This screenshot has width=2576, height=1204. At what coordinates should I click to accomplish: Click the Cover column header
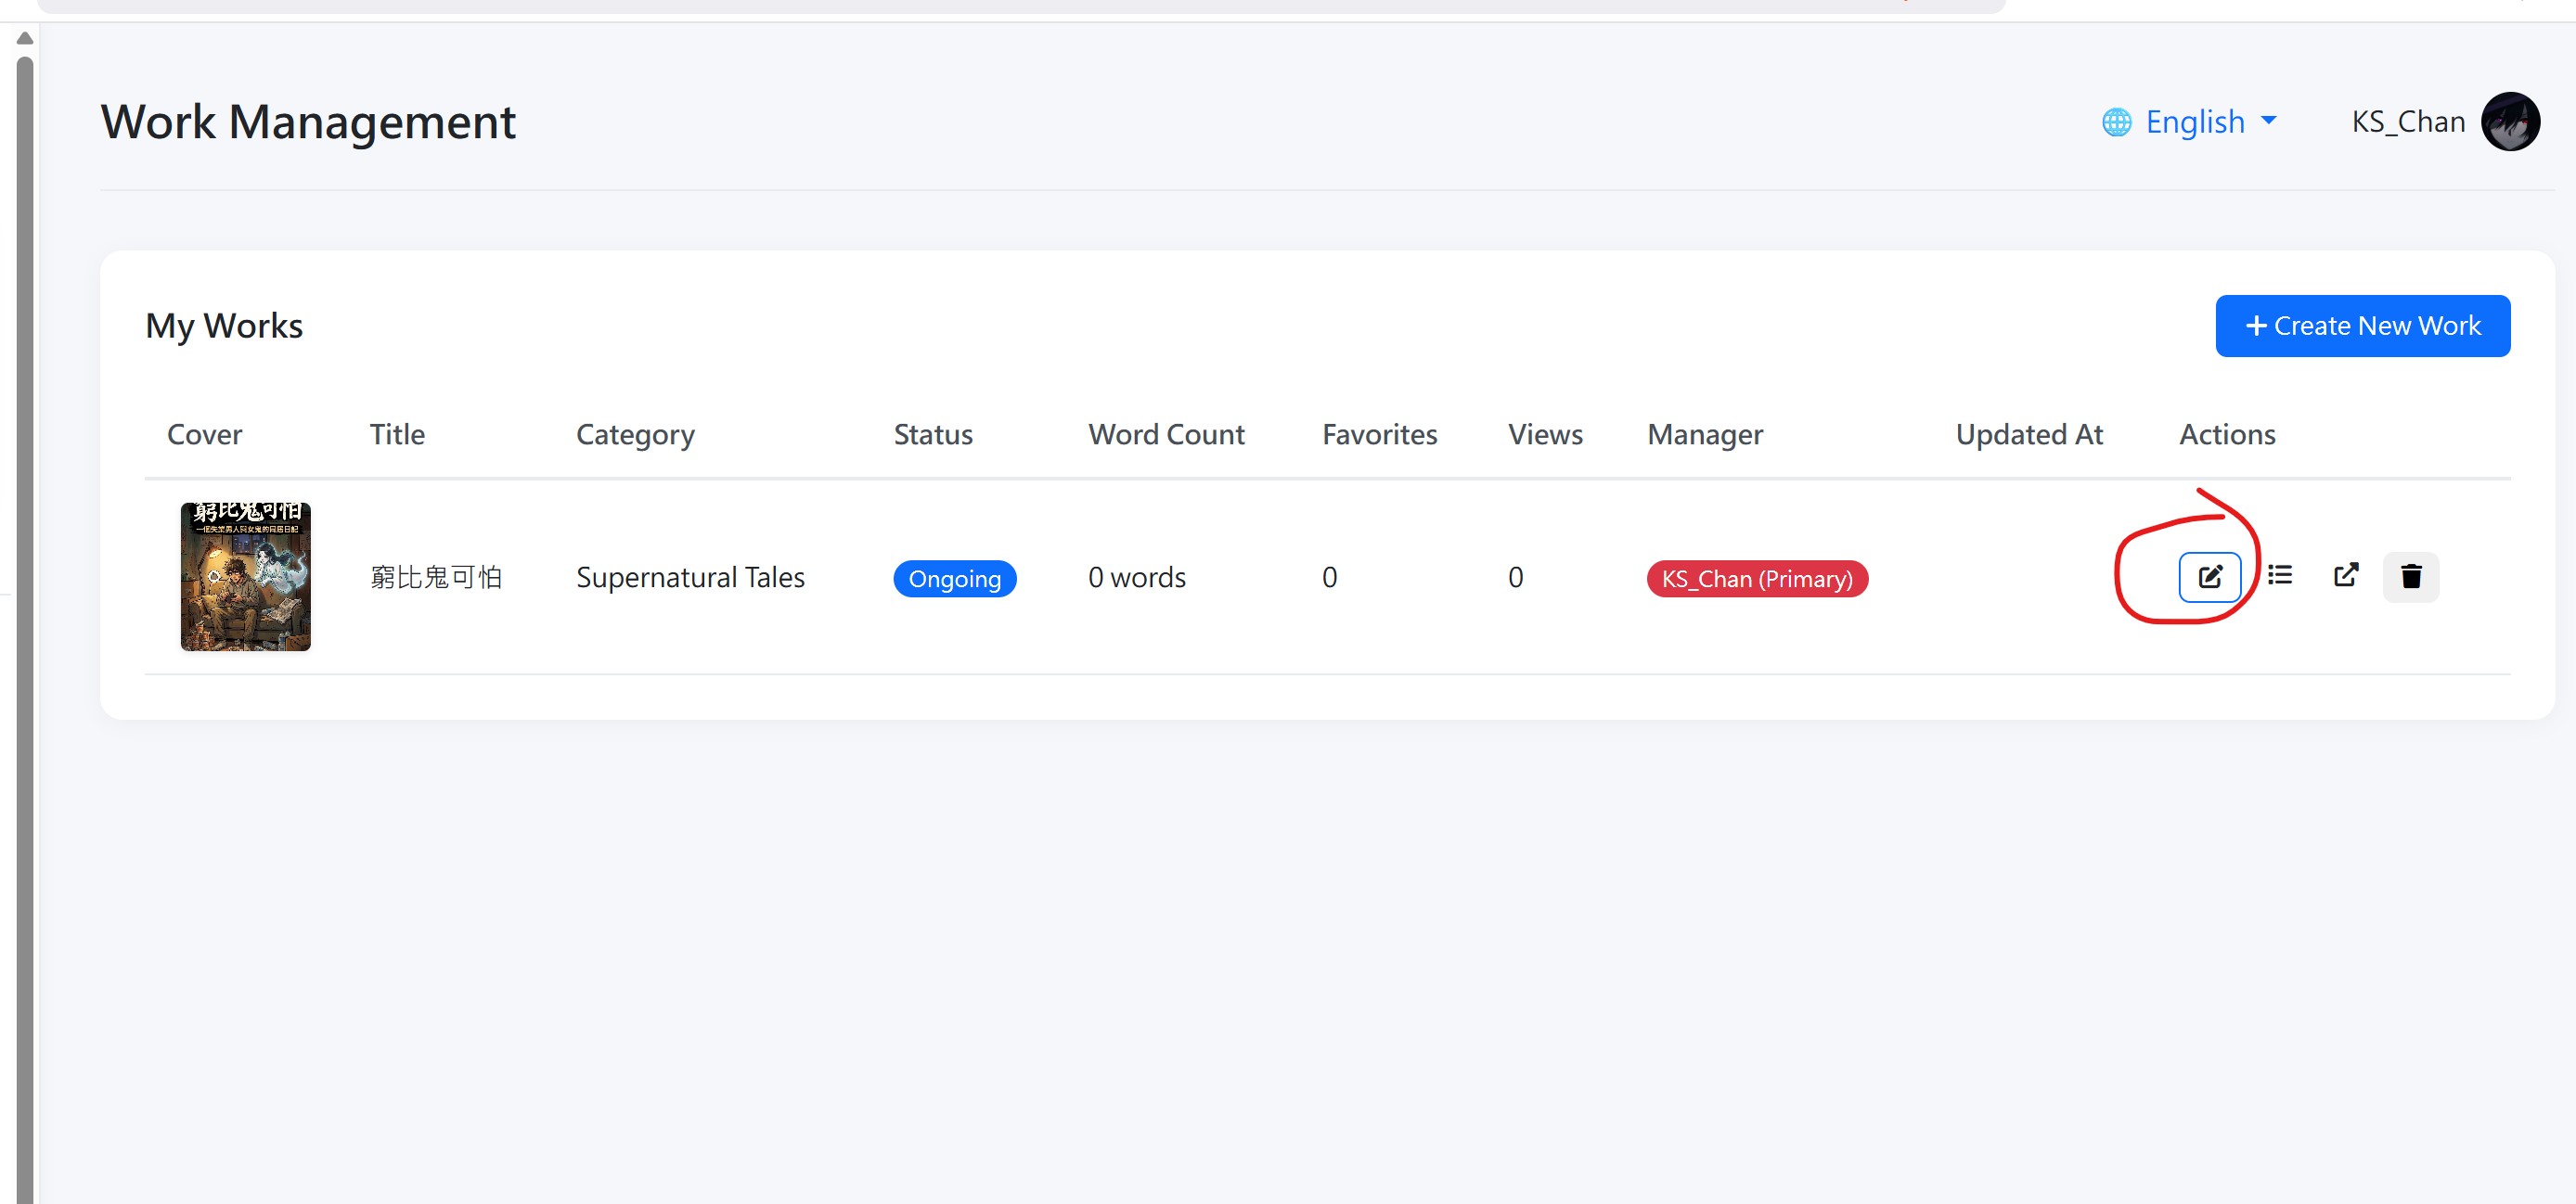tap(204, 434)
